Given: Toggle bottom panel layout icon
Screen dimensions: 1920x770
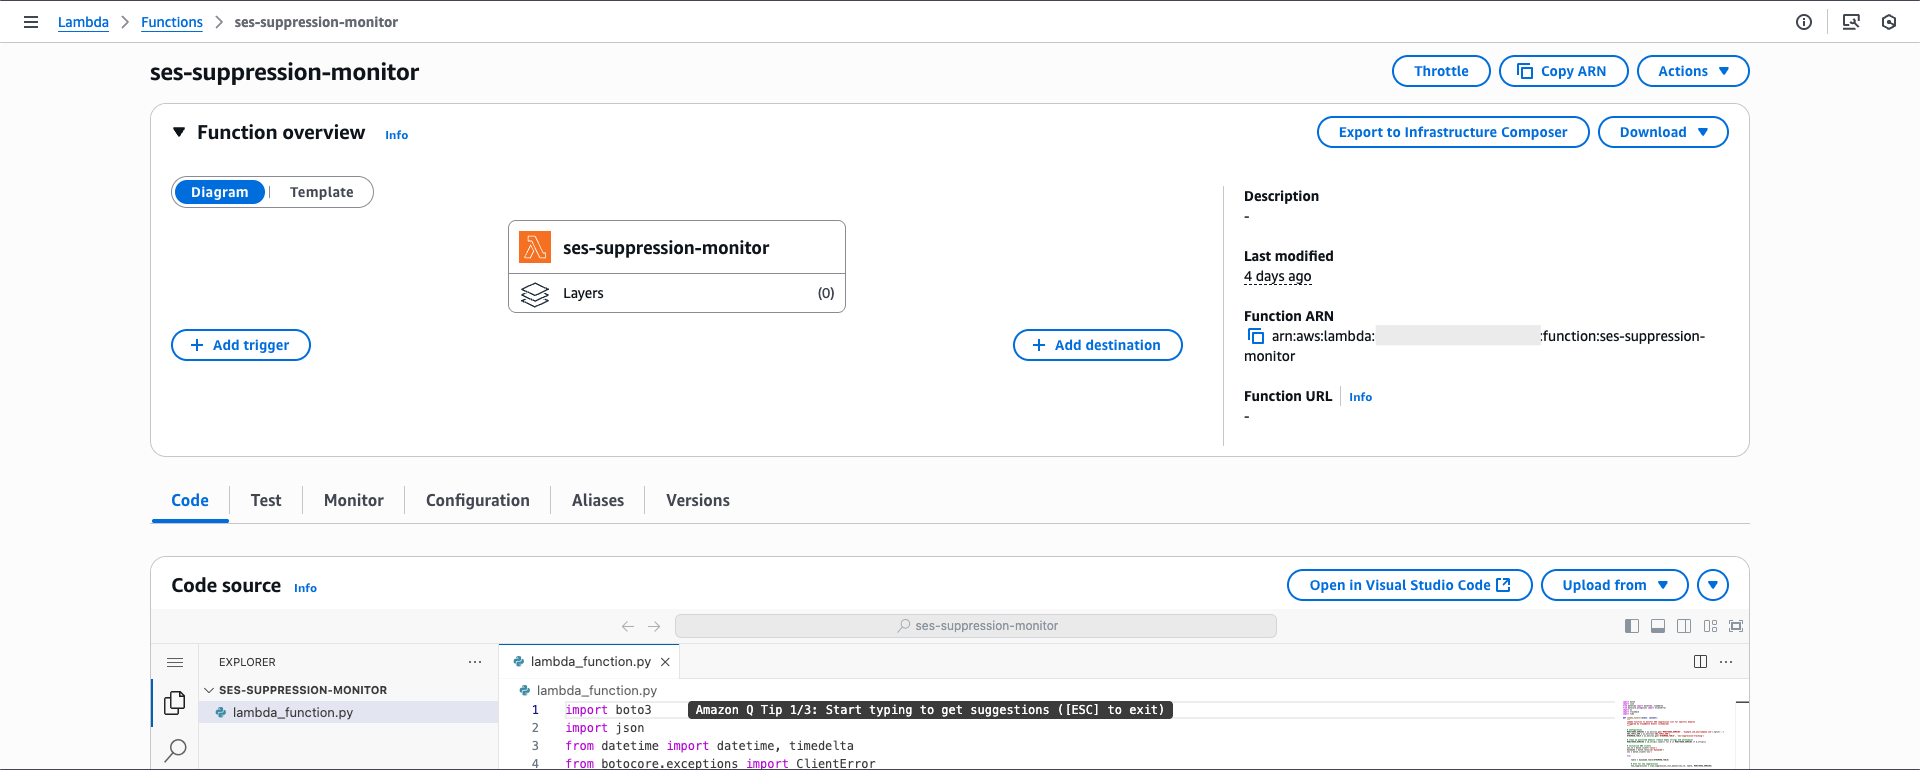Looking at the screenshot, I should tap(1658, 626).
